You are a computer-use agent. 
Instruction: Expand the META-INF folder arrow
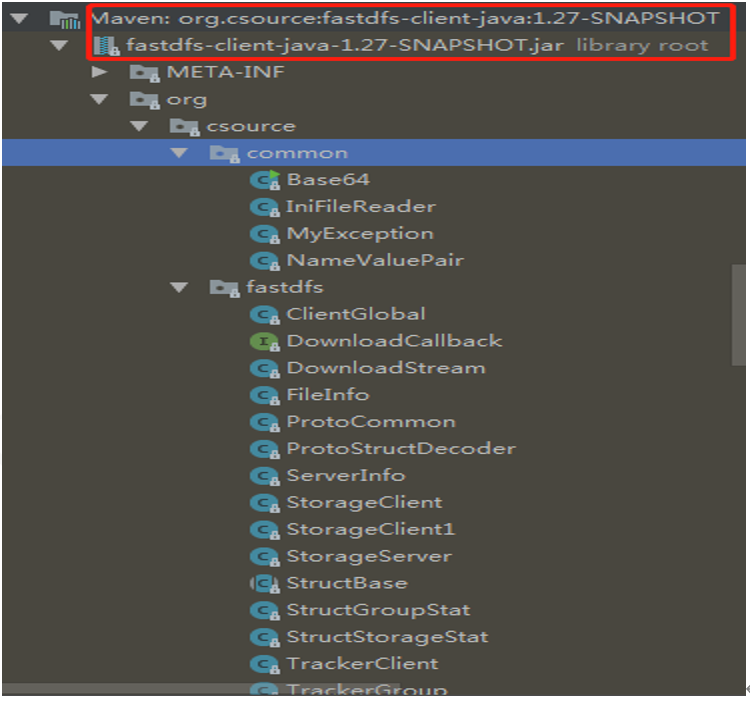pos(99,72)
